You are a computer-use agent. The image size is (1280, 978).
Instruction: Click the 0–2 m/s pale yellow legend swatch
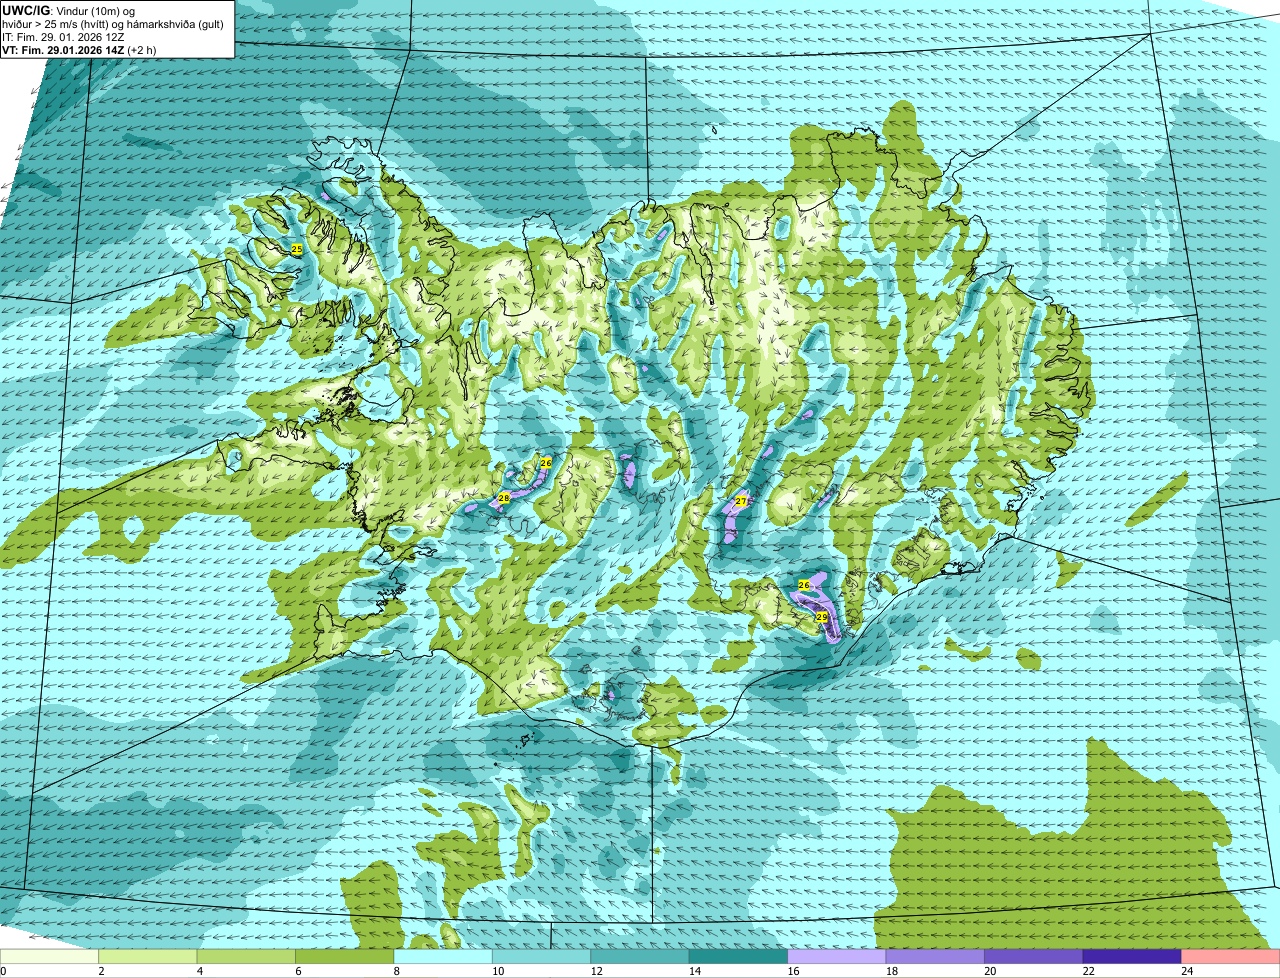coord(50,956)
